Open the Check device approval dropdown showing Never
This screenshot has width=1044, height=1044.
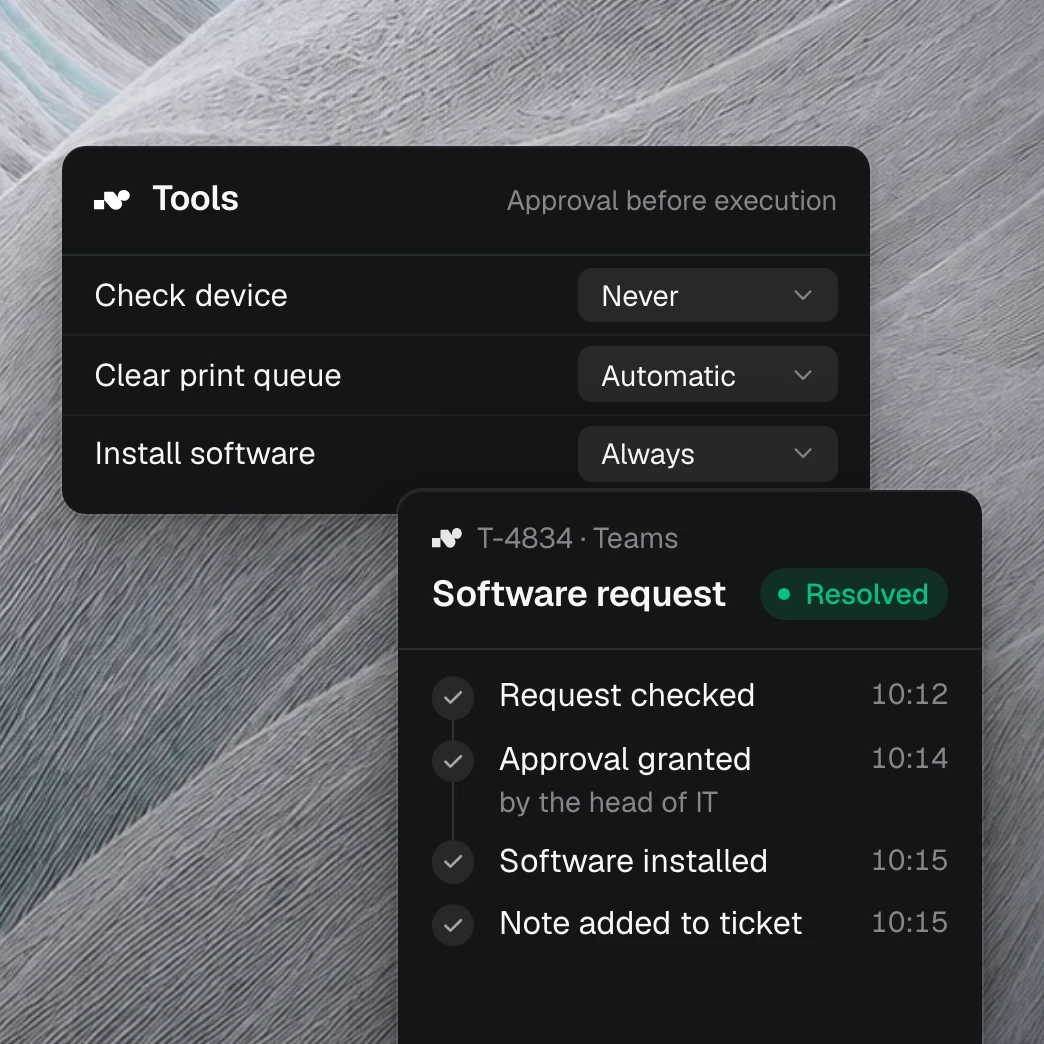(x=707, y=295)
